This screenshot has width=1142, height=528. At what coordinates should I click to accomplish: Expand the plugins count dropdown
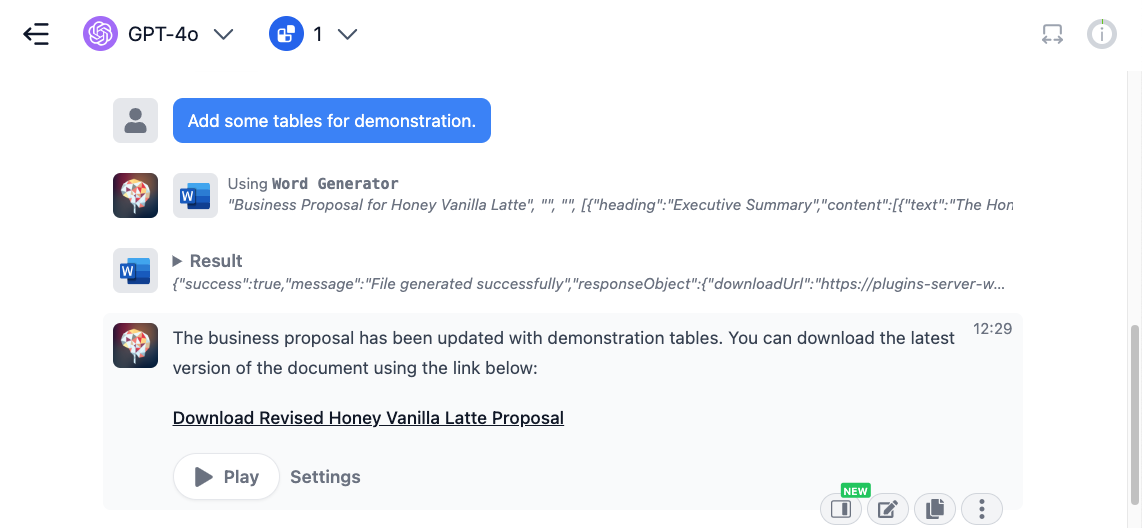(347, 34)
